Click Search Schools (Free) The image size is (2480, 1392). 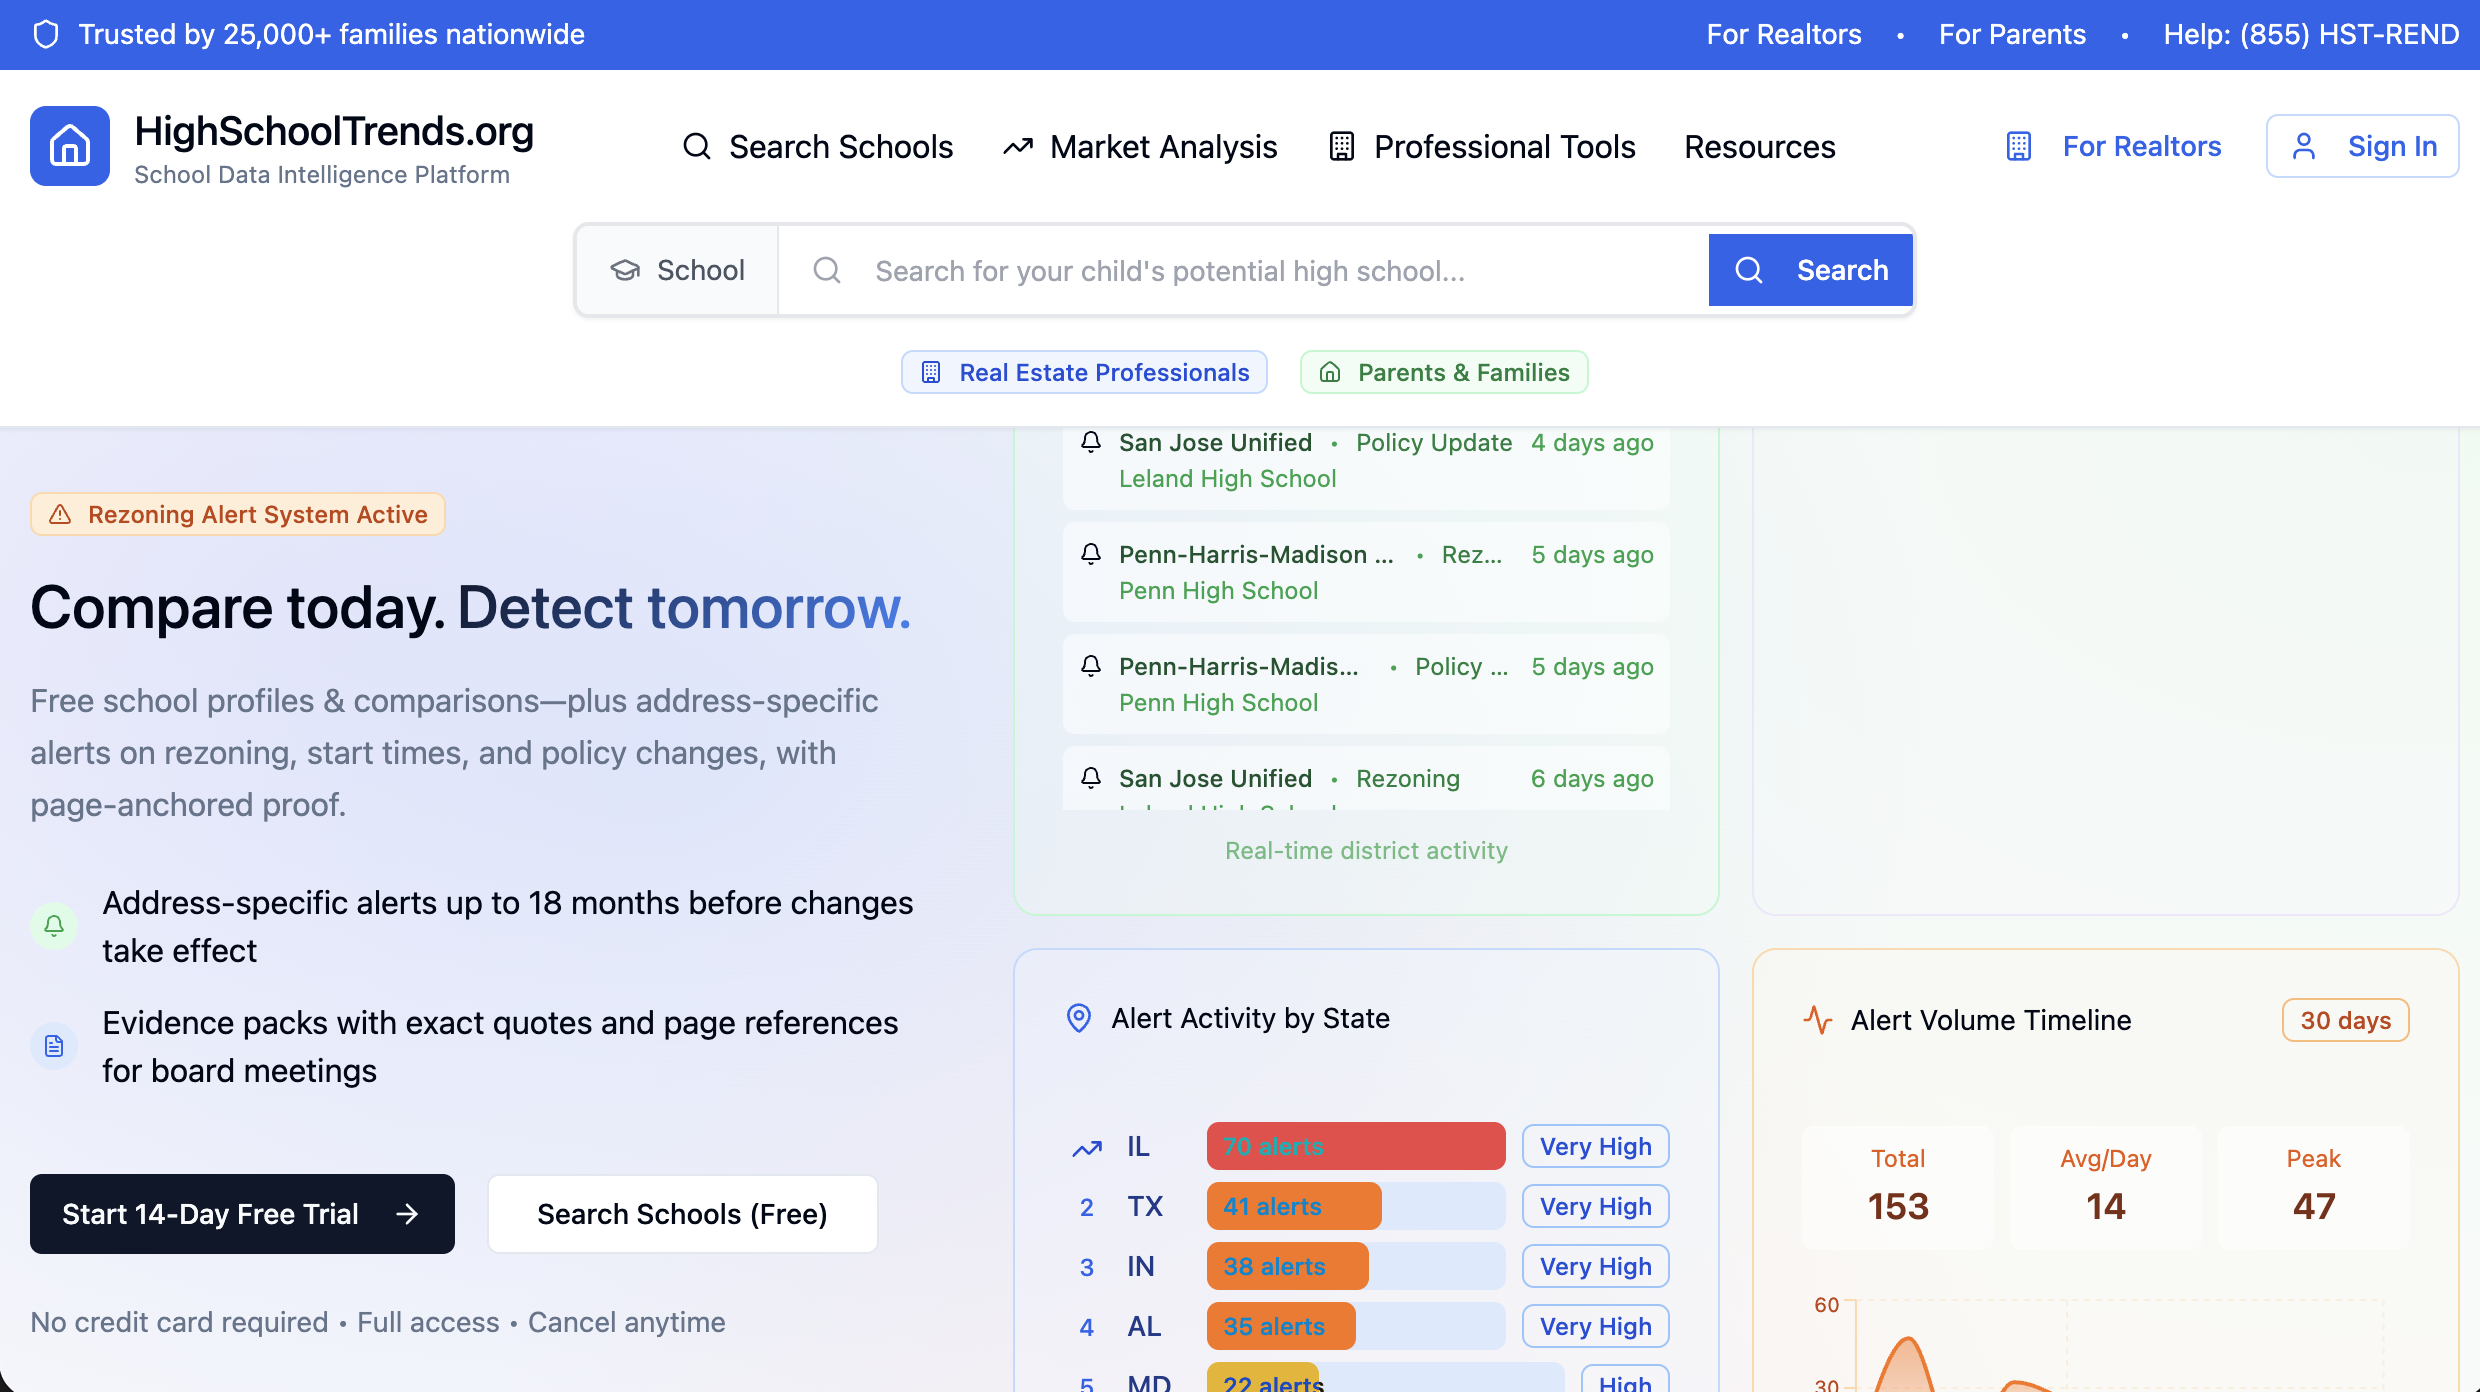(x=682, y=1214)
